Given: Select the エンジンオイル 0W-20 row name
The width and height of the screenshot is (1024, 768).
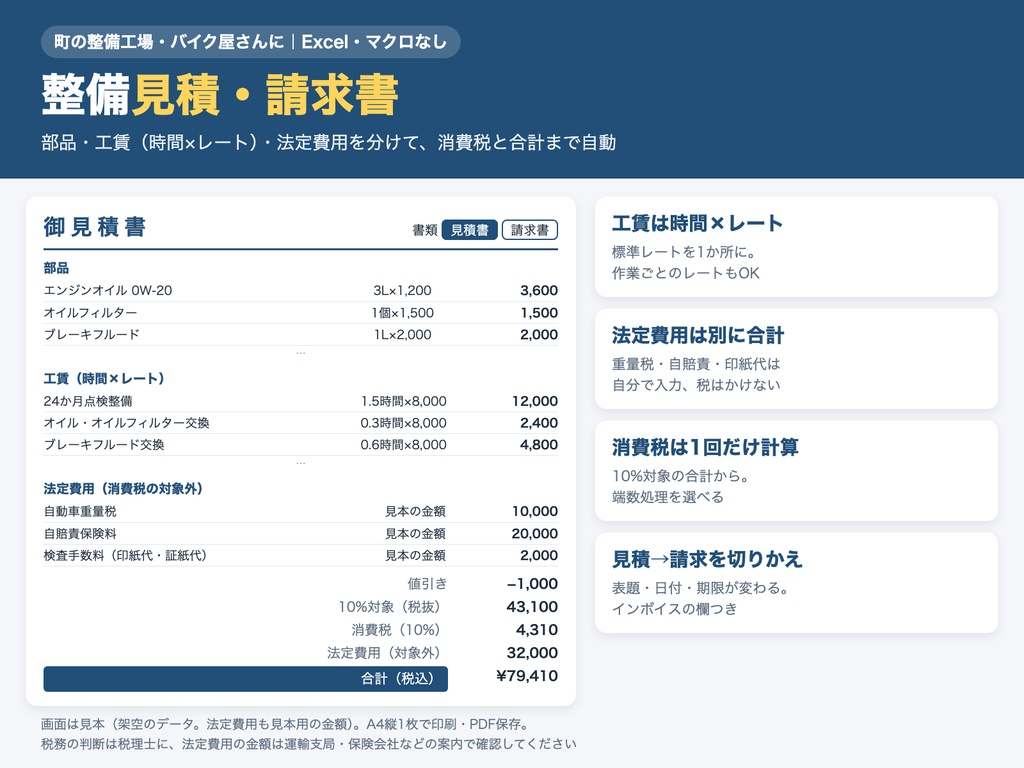Looking at the screenshot, I should [108, 291].
